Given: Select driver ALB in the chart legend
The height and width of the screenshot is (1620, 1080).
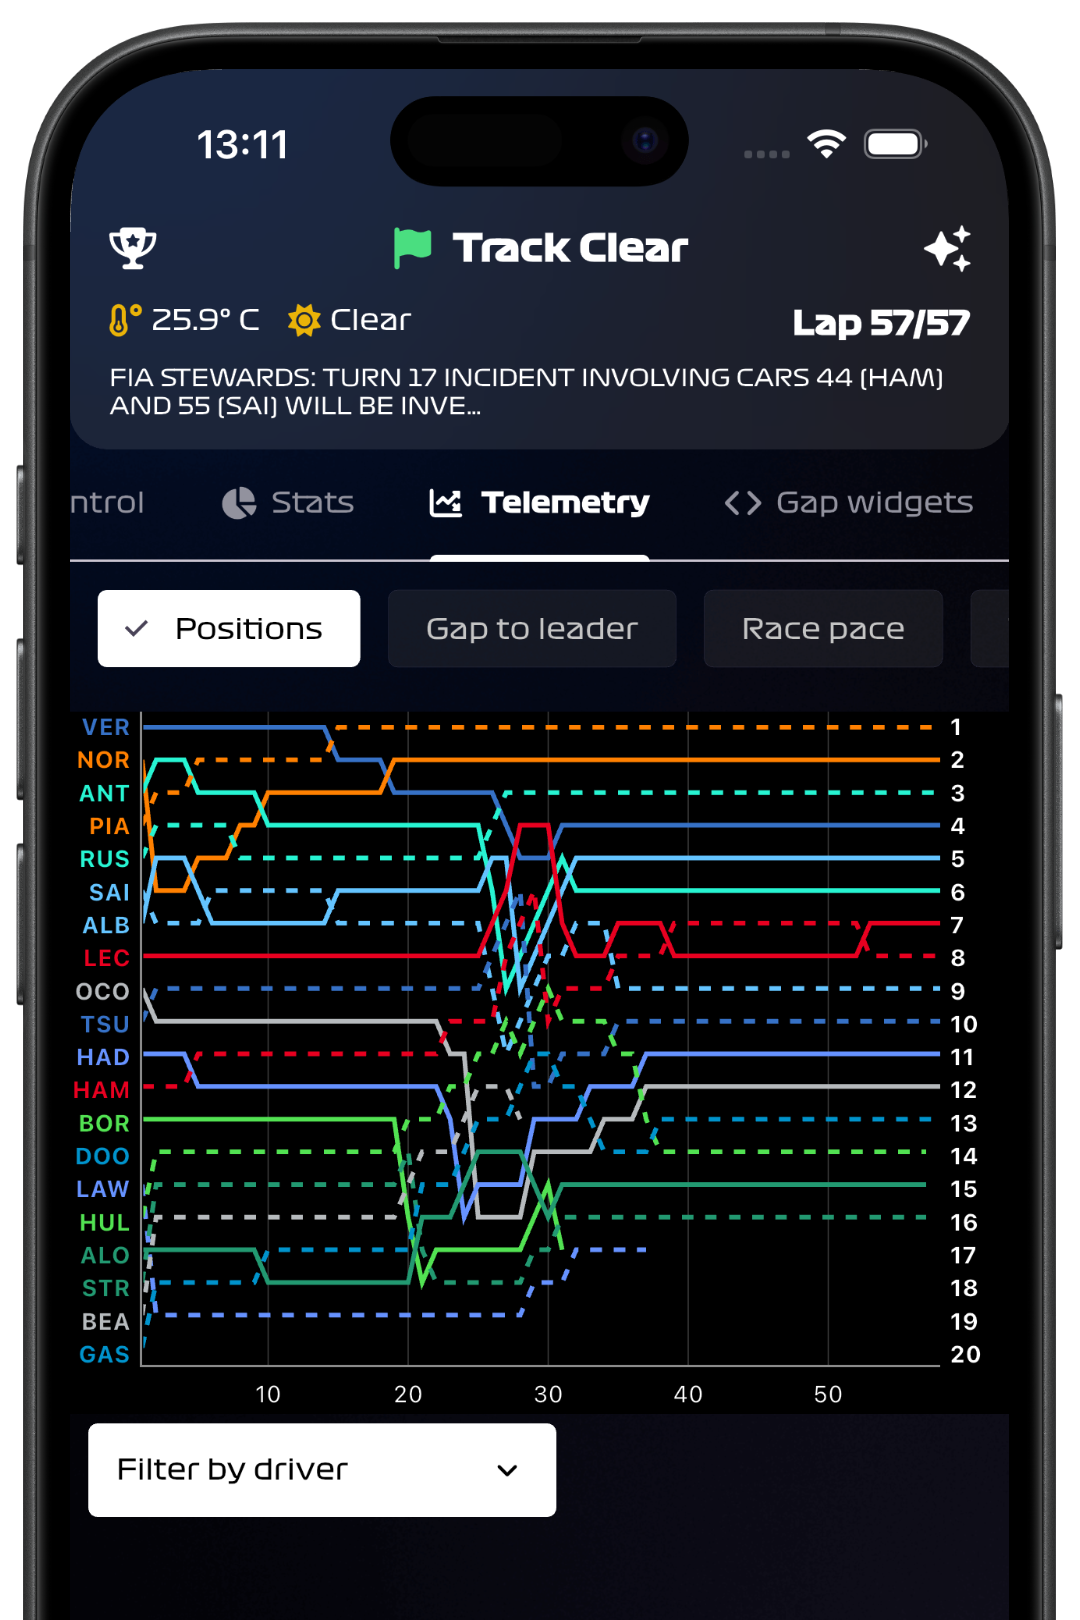Looking at the screenshot, I should [x=106, y=925].
